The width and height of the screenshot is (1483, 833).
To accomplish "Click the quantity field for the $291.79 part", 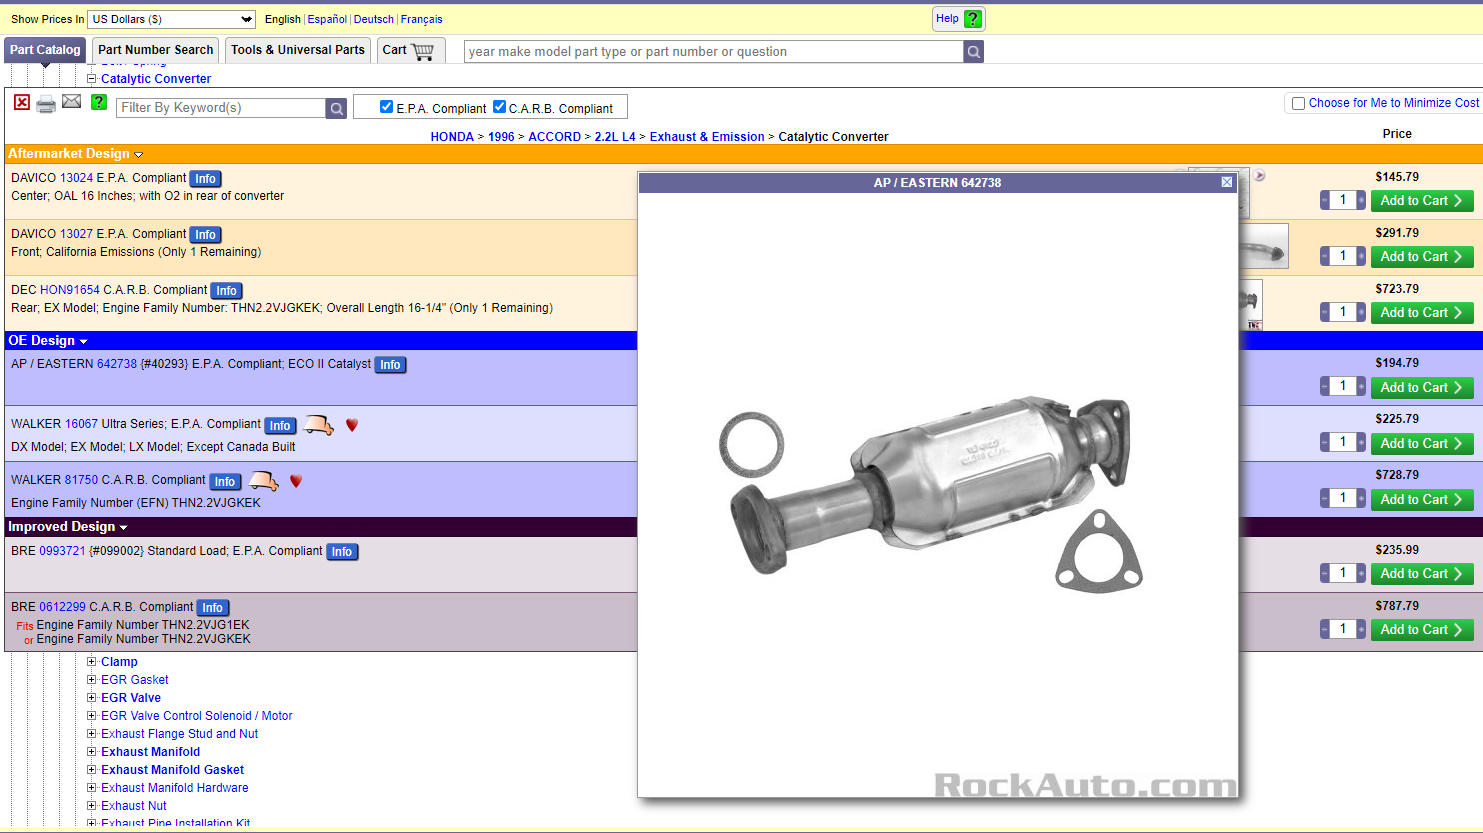I will point(1343,256).
